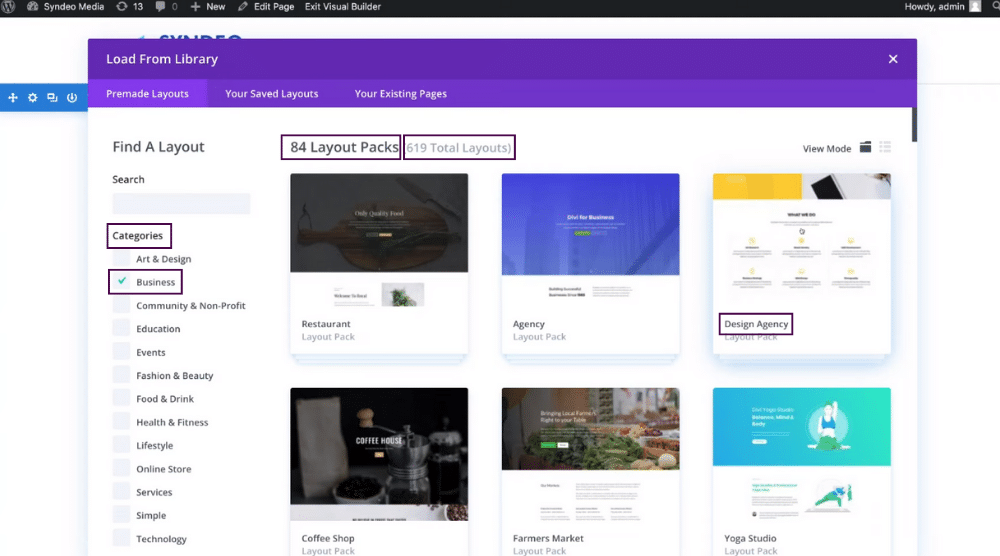Viewport: 1000px width, 556px height.
Task: Click the modal vertical scrollbar
Action: (x=915, y=125)
